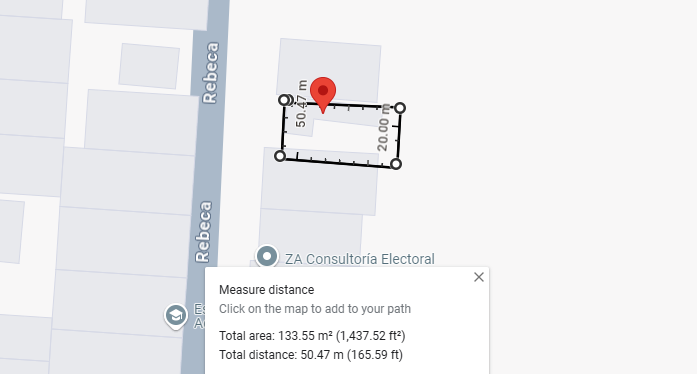Viewport: 697px width, 374px height.
Task: Select the top-right measurement point handle
Action: [400, 108]
